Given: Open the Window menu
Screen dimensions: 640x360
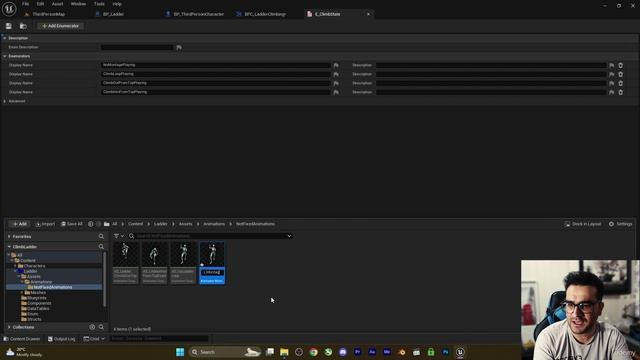Looking at the screenshot, I should [x=78, y=4].
